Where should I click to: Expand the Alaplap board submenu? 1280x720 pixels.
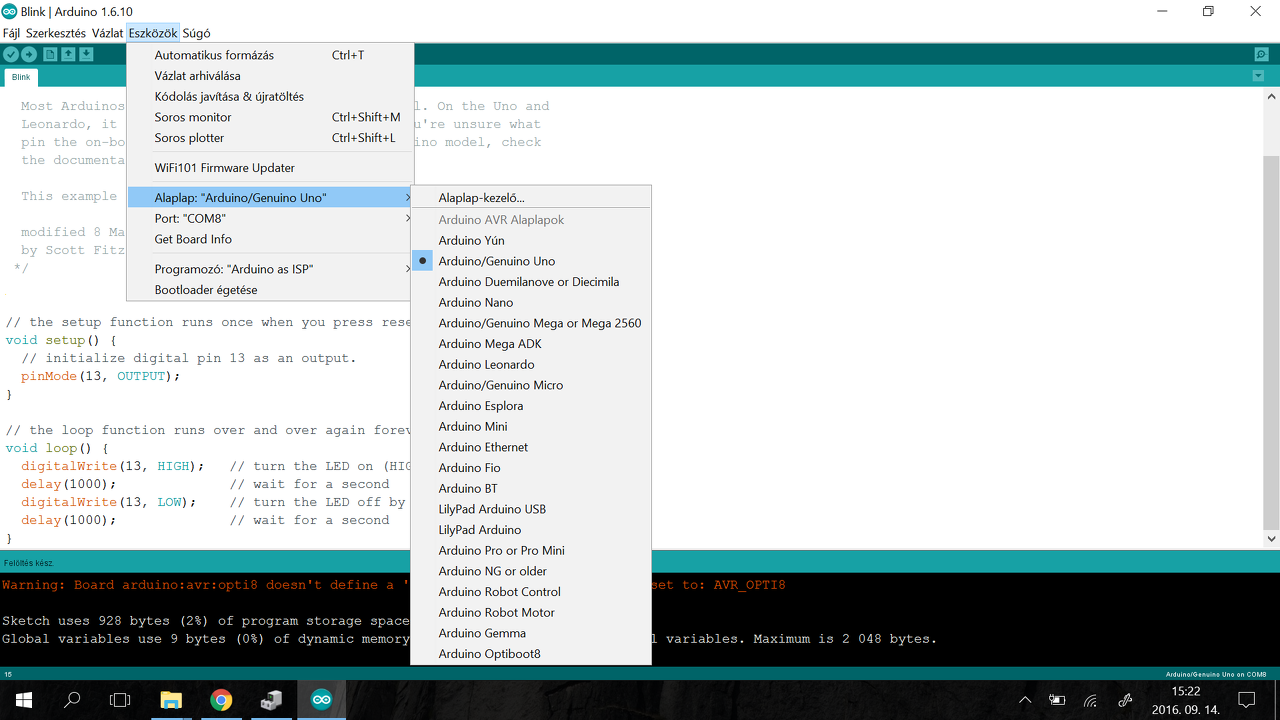270,198
